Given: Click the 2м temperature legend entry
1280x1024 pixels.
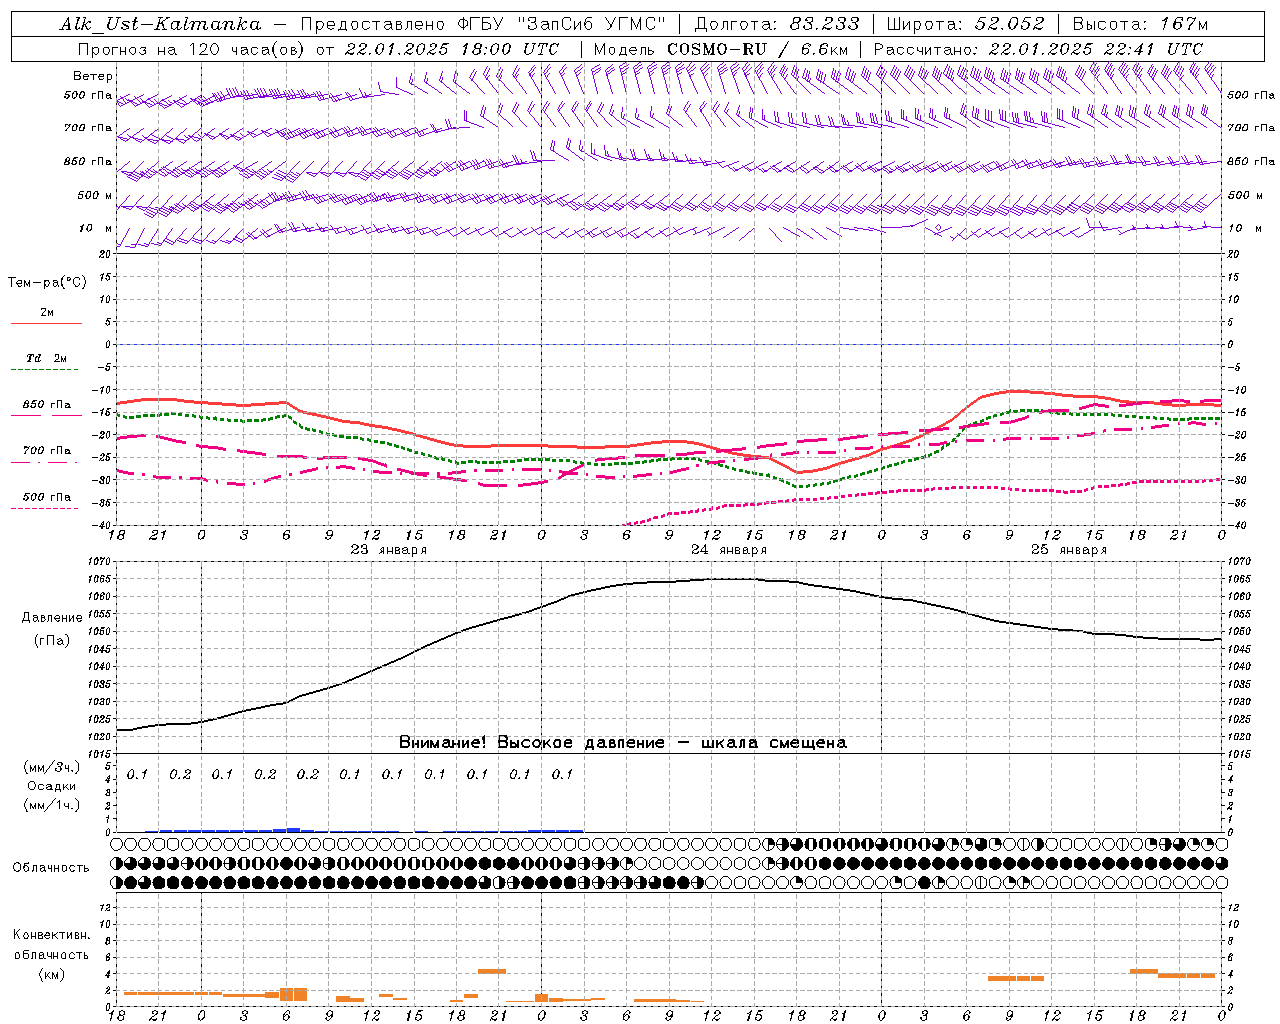Looking at the screenshot, I should click(47, 312).
